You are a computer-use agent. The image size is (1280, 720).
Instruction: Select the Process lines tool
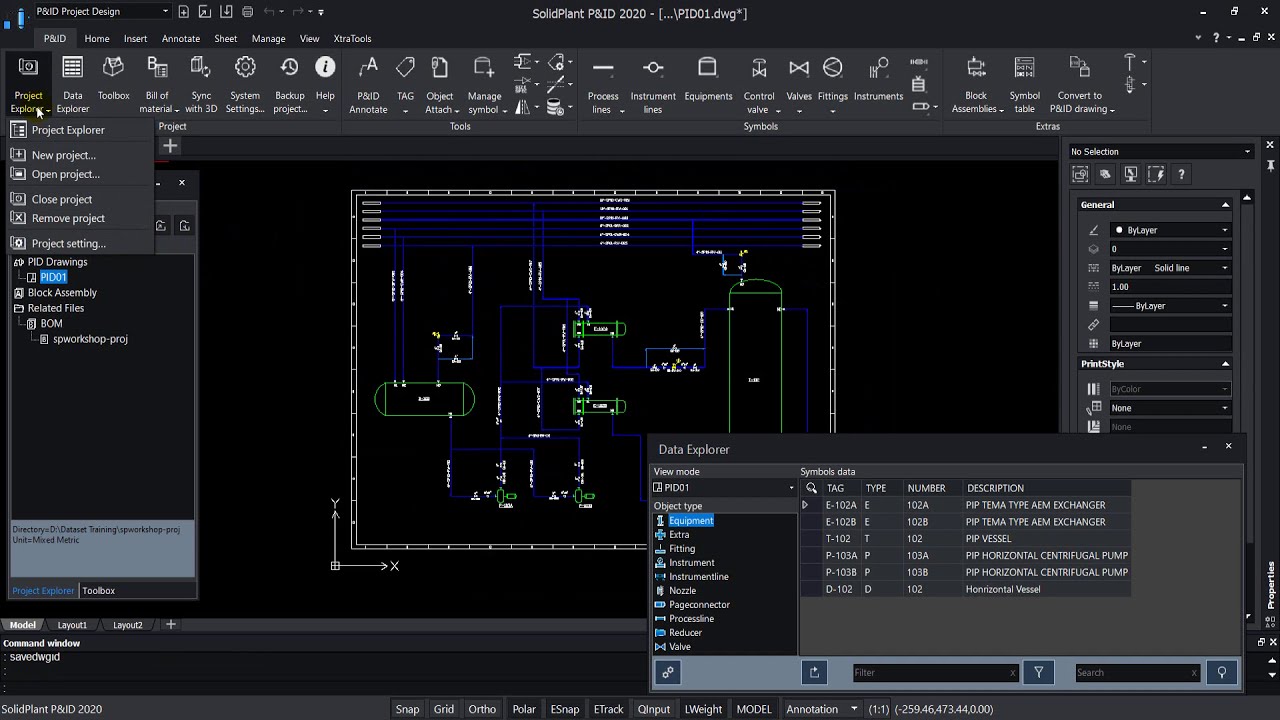pos(603,83)
